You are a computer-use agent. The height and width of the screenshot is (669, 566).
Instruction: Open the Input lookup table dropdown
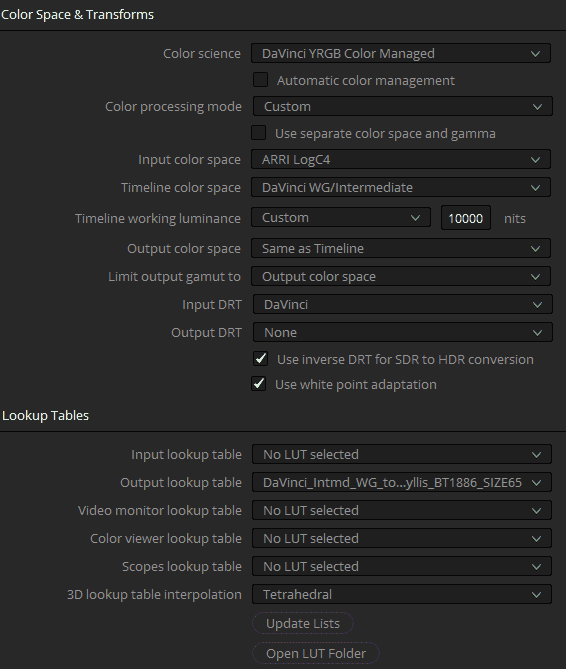point(401,454)
